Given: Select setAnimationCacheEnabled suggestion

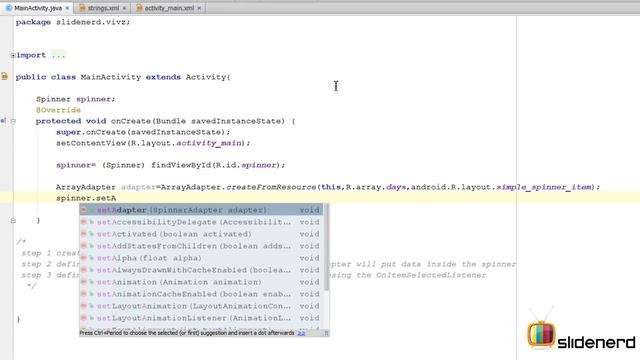Looking at the screenshot, I should 201,294.
